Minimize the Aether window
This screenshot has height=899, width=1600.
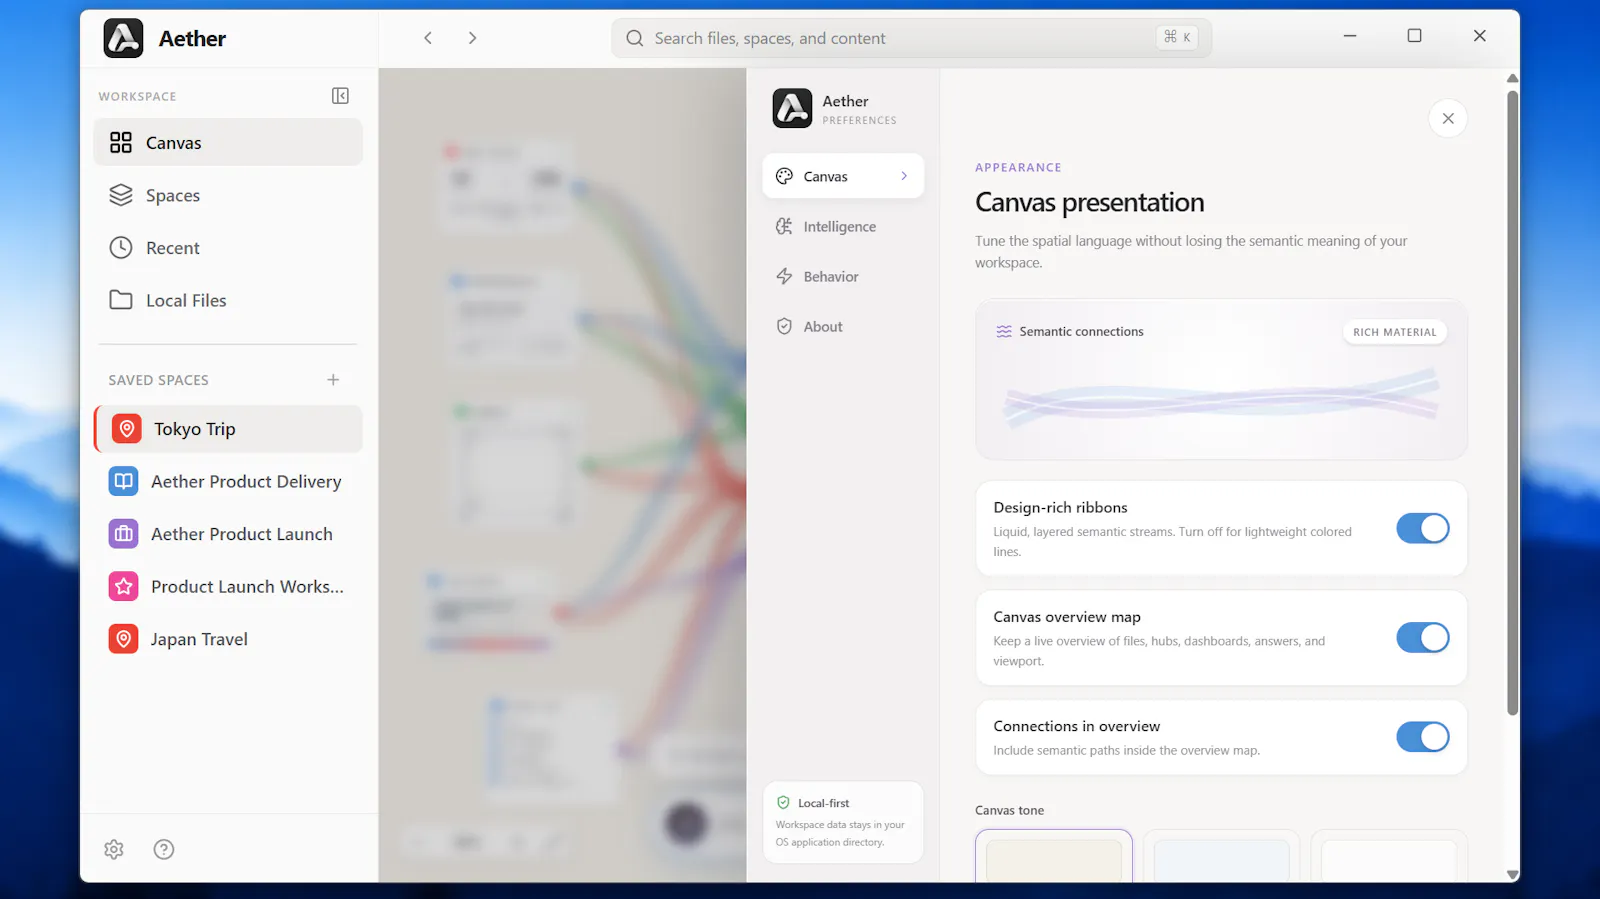tap(1350, 36)
